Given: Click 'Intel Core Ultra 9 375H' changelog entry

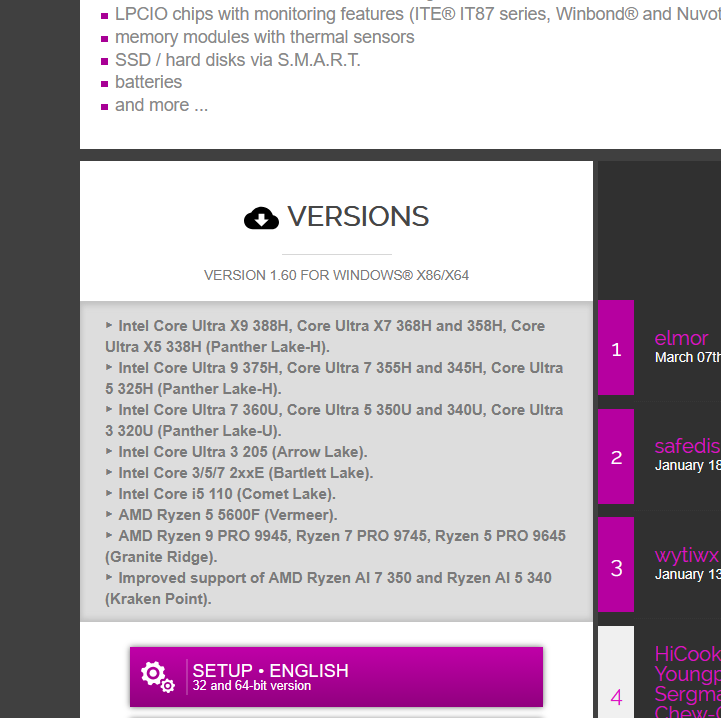Looking at the screenshot, I should (334, 378).
